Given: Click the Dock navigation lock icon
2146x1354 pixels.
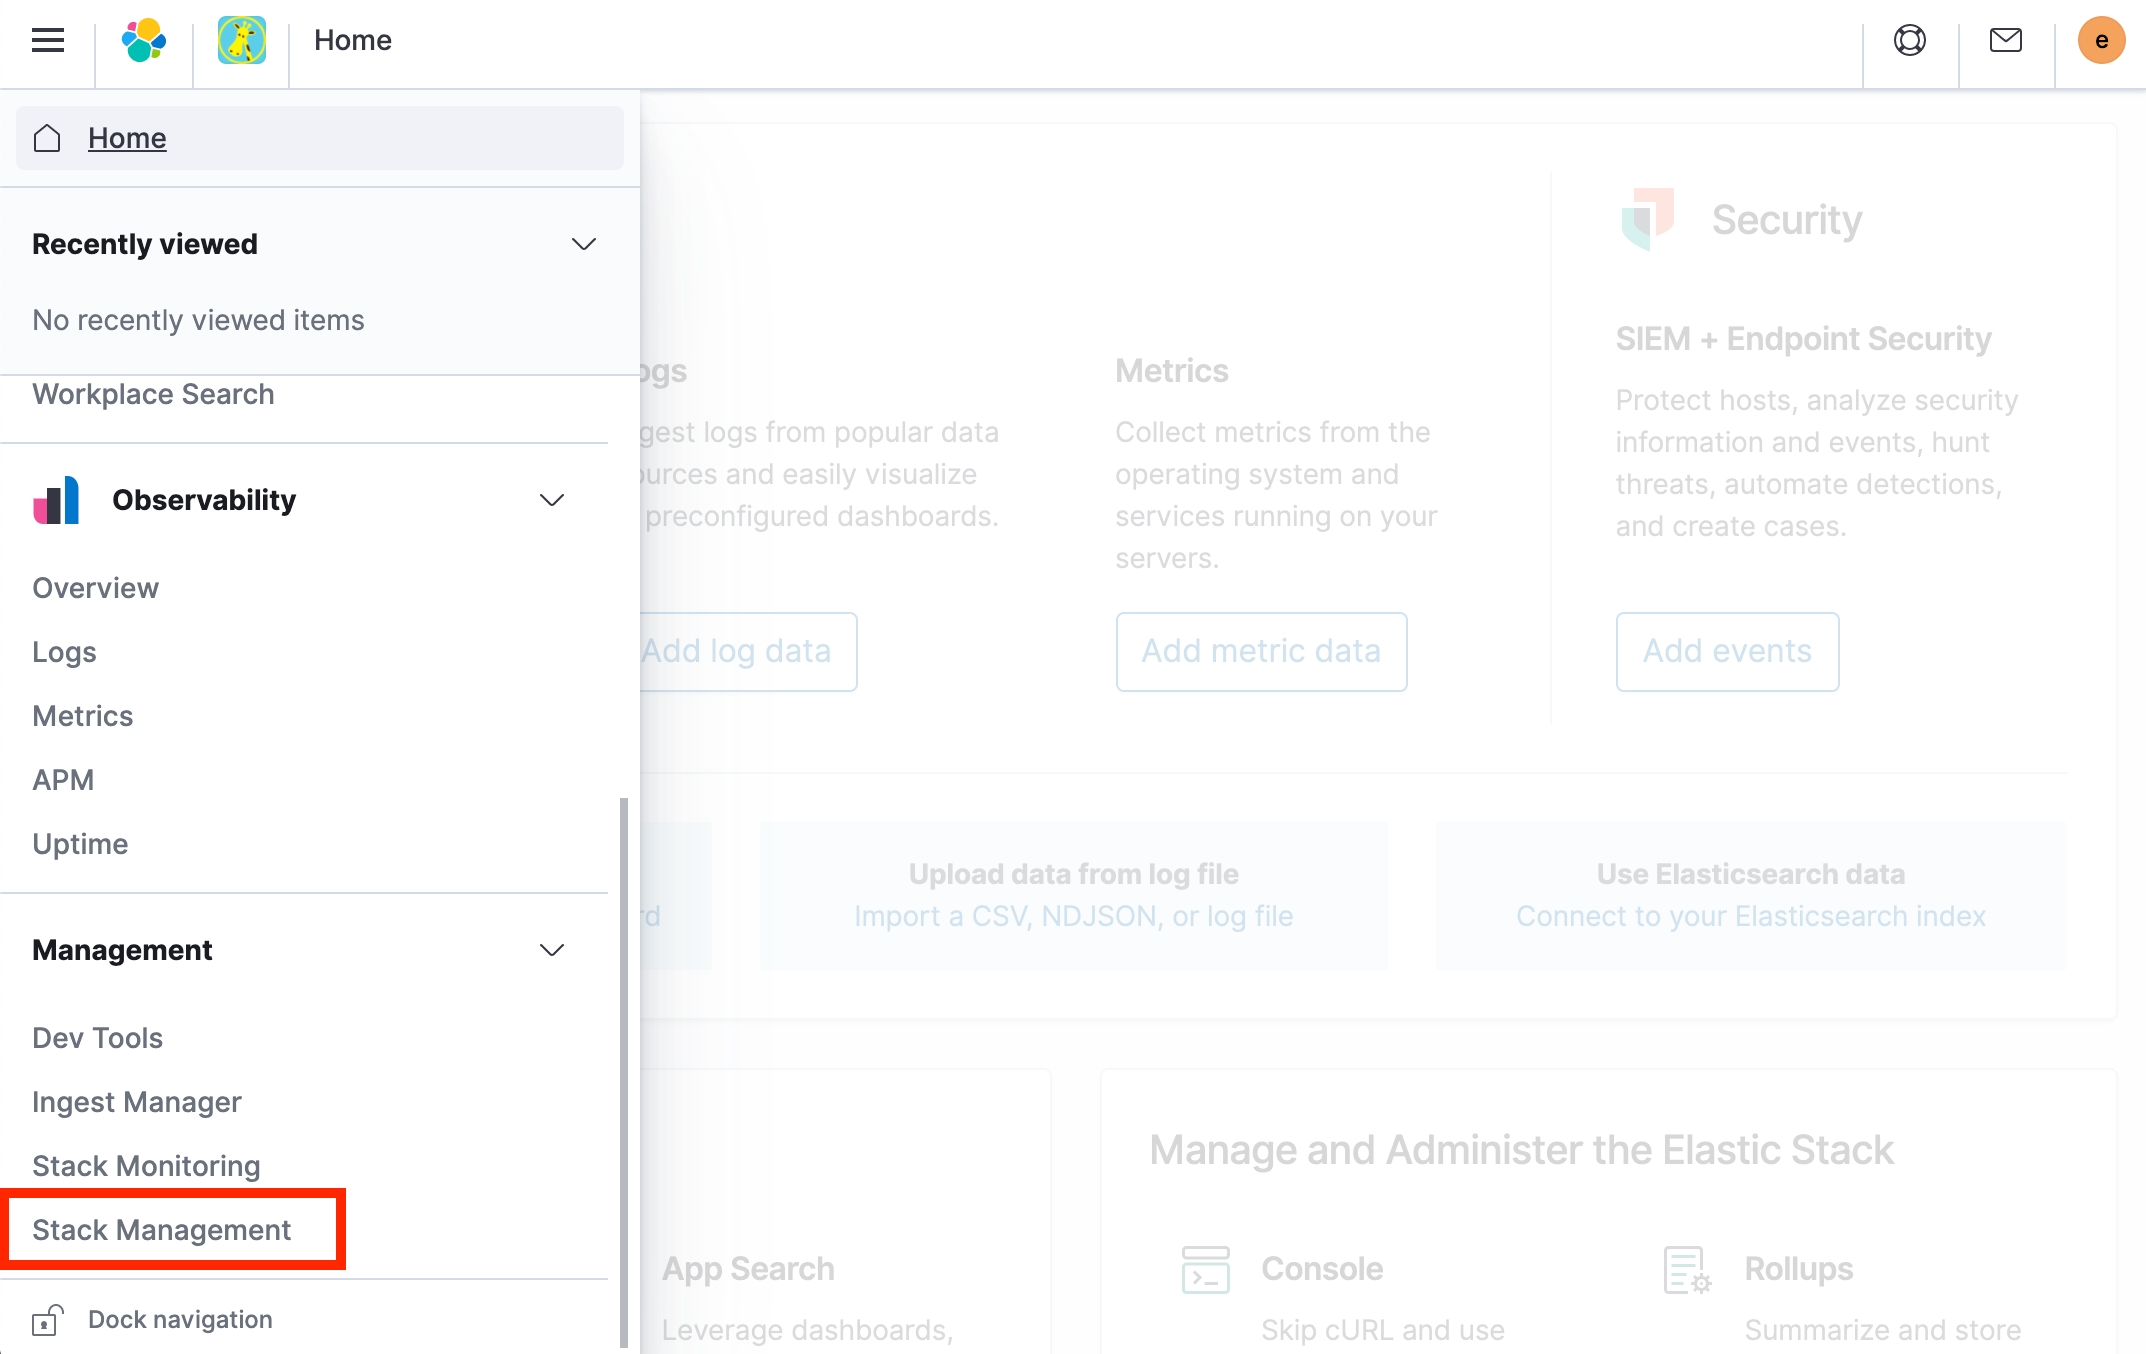Looking at the screenshot, I should point(46,1320).
